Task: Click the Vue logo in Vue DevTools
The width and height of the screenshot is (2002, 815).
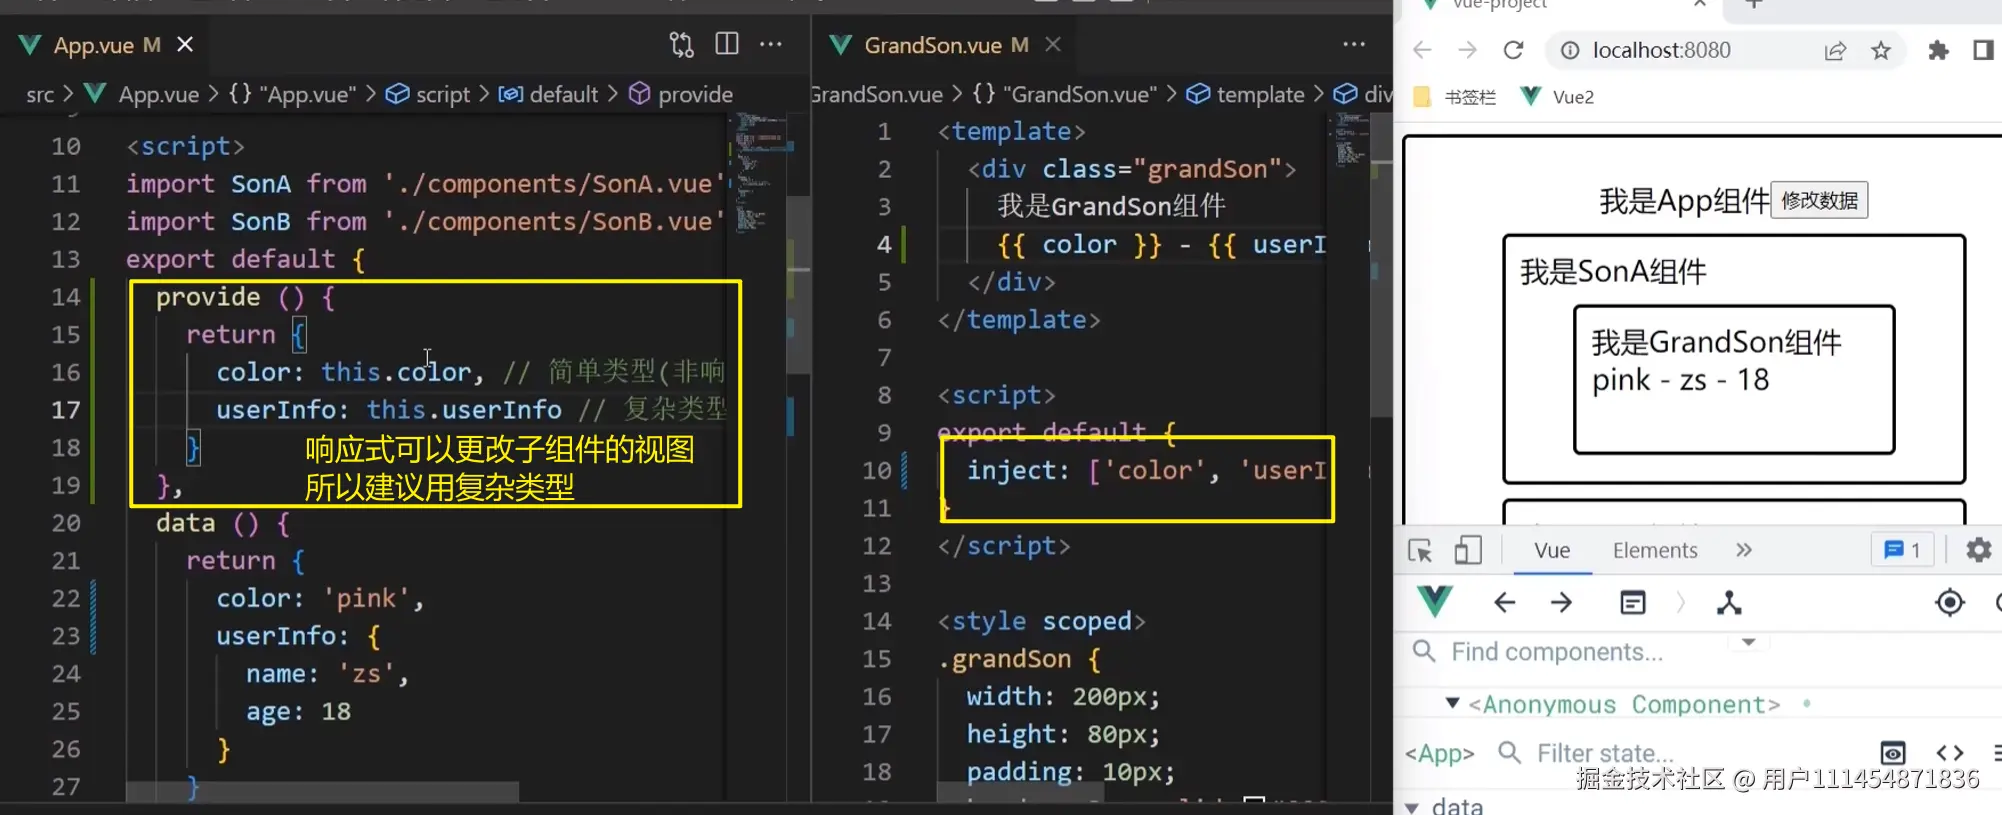Action: coord(1435,602)
